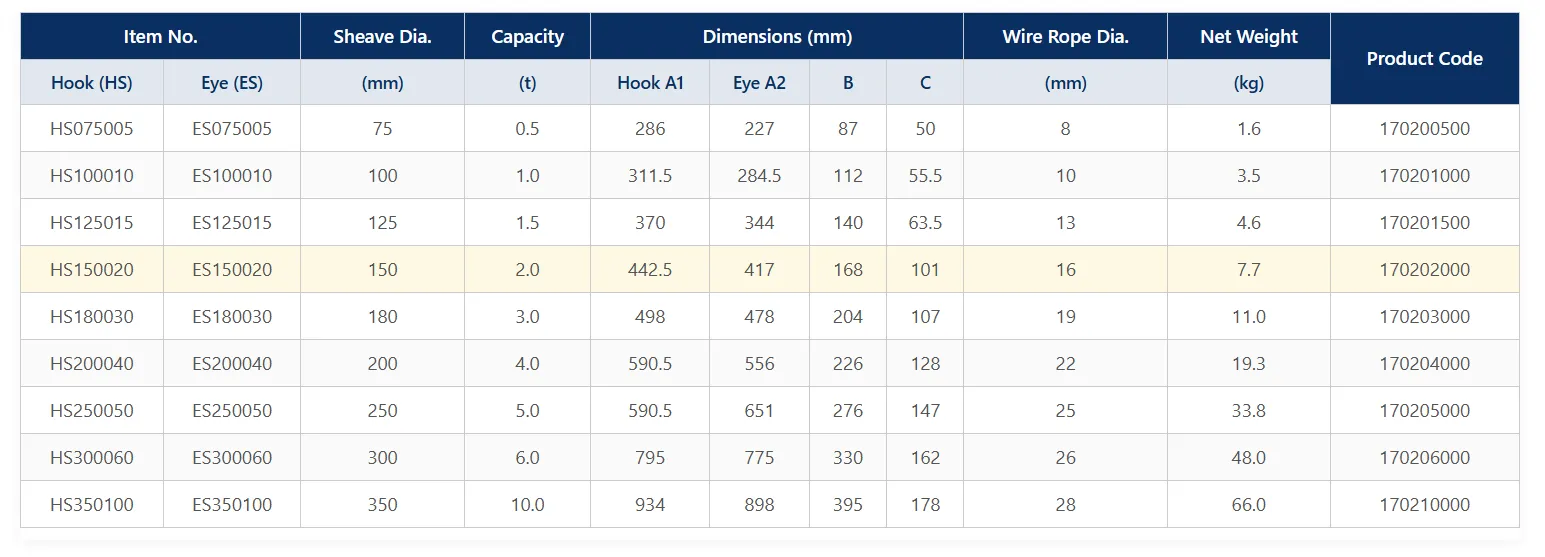Click product code 170202000
The image size is (1545, 557).
1424,270
